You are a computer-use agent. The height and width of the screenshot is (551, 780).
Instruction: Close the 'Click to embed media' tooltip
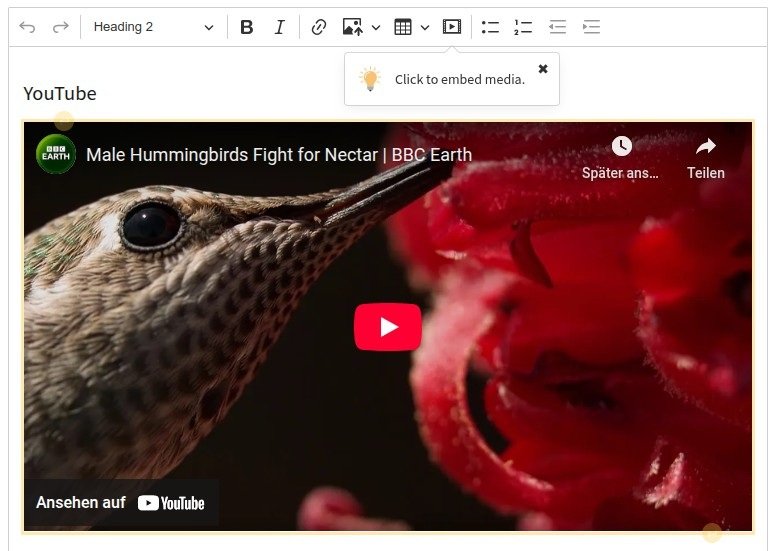coord(543,69)
